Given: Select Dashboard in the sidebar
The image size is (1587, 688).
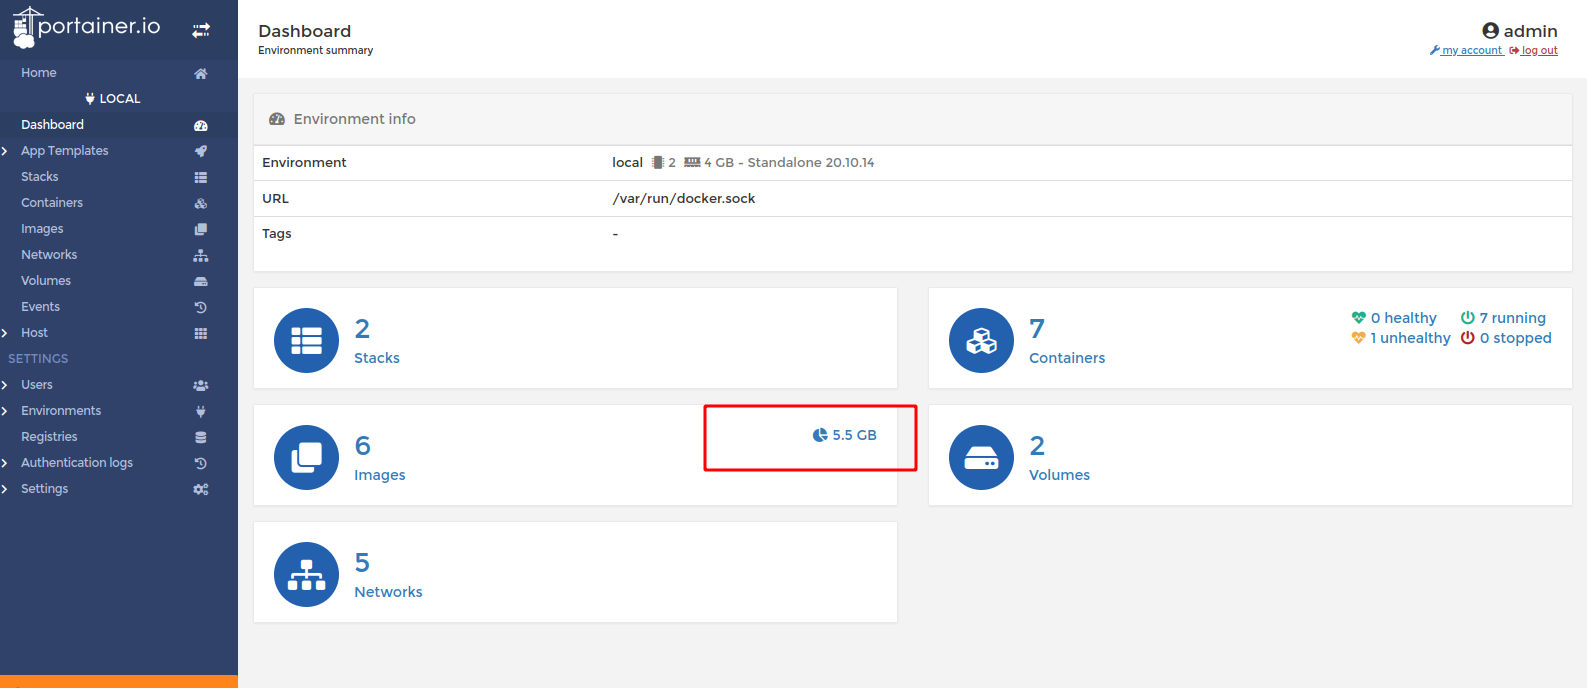Looking at the screenshot, I should click(x=52, y=125).
